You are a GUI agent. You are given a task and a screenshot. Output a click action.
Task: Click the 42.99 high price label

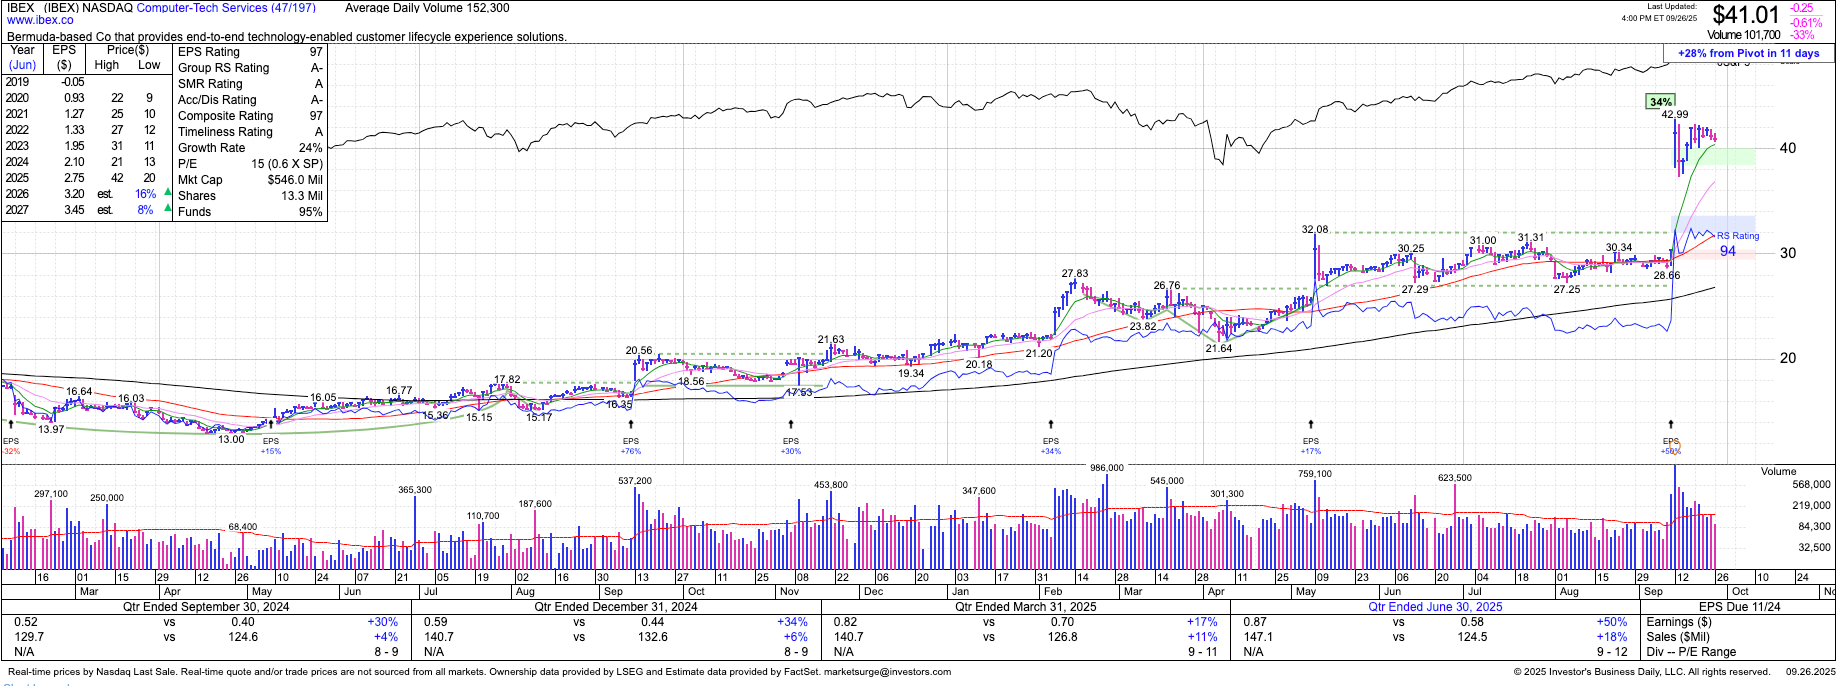click(1675, 115)
